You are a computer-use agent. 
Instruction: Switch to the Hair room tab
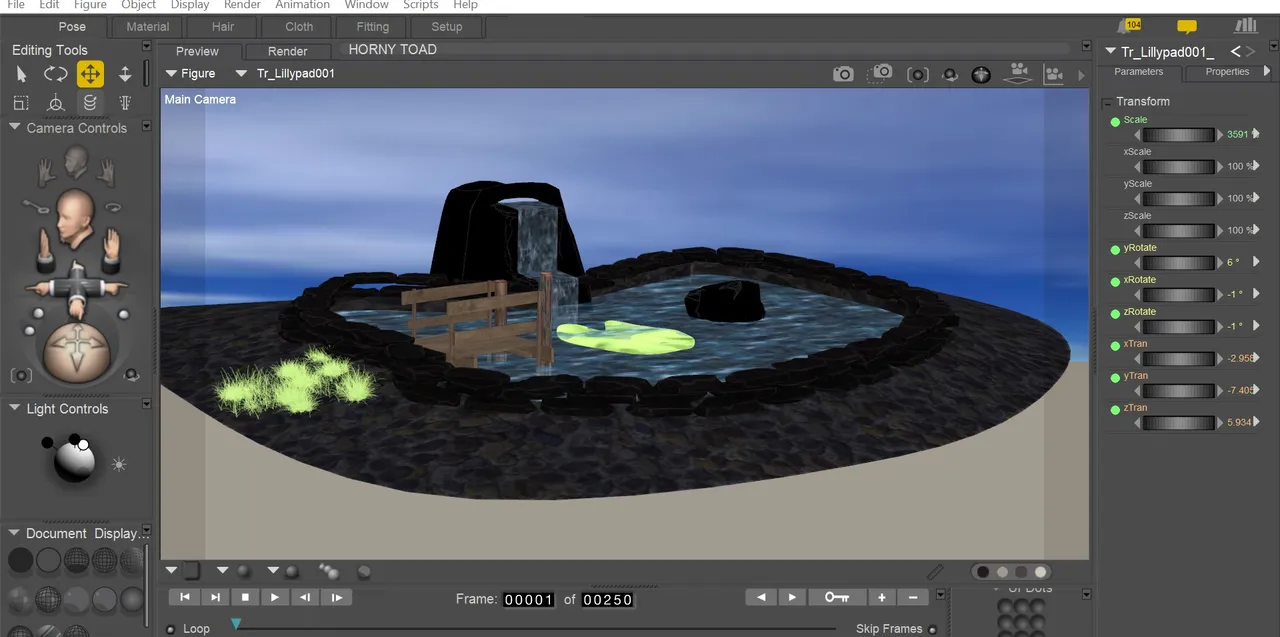tap(223, 27)
